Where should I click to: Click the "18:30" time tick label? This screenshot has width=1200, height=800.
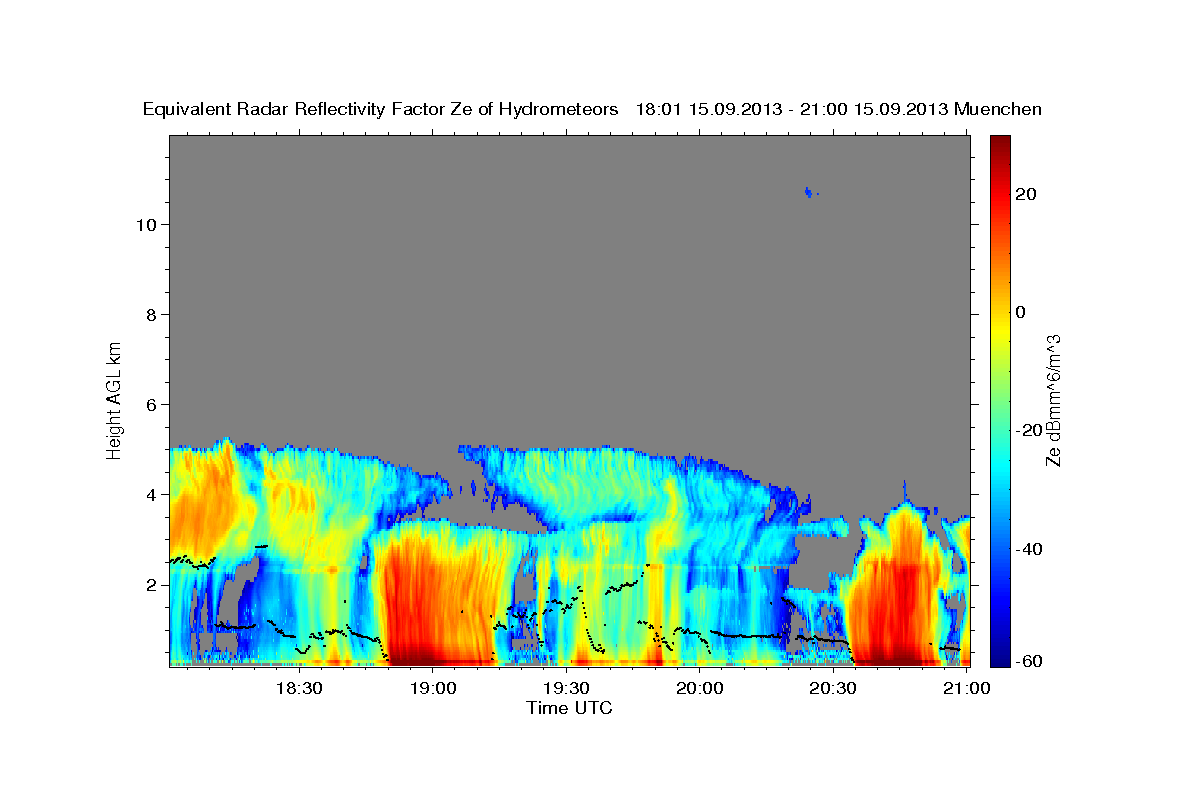(298, 688)
